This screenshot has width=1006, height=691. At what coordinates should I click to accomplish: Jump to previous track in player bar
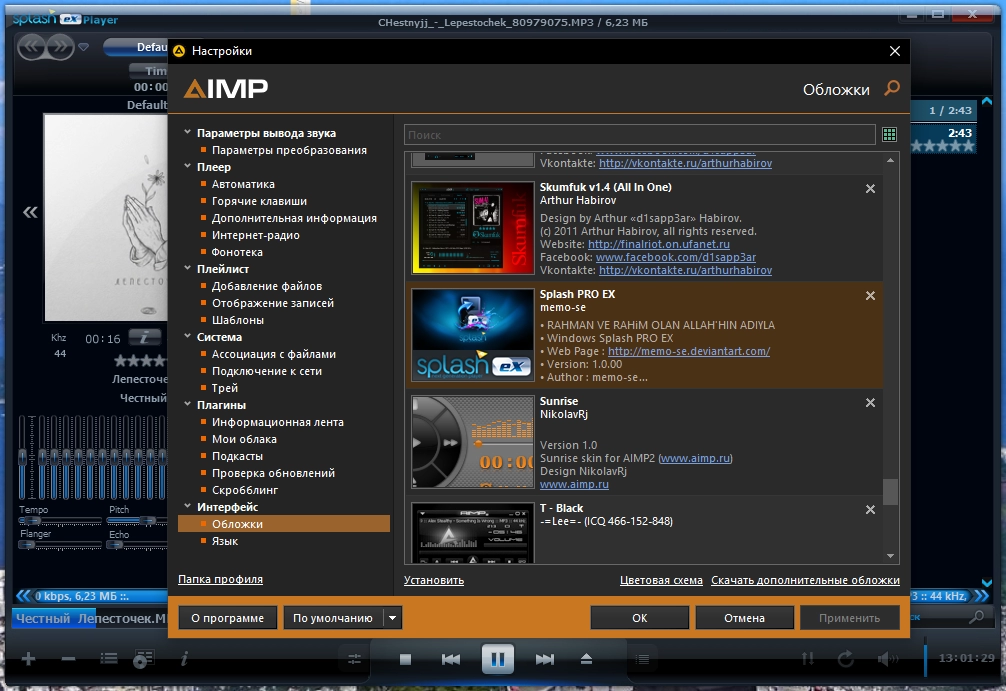(x=450, y=659)
